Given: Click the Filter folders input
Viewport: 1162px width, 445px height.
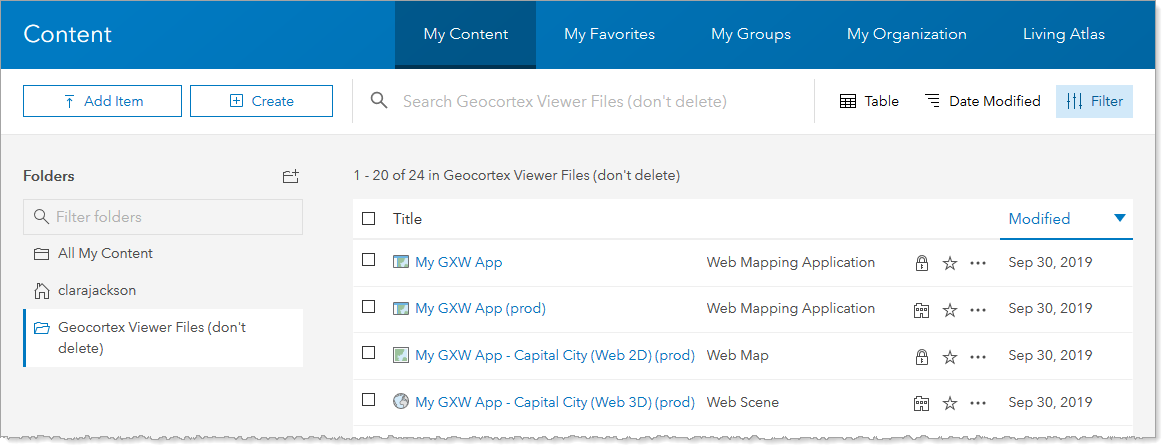Looking at the screenshot, I should [x=163, y=217].
